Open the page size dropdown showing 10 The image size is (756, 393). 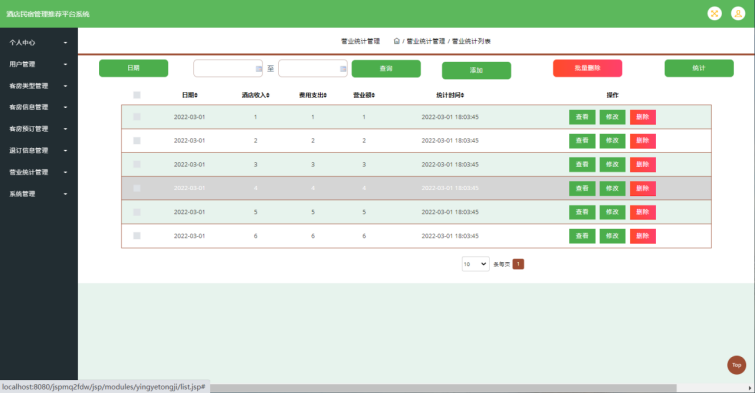click(475, 264)
